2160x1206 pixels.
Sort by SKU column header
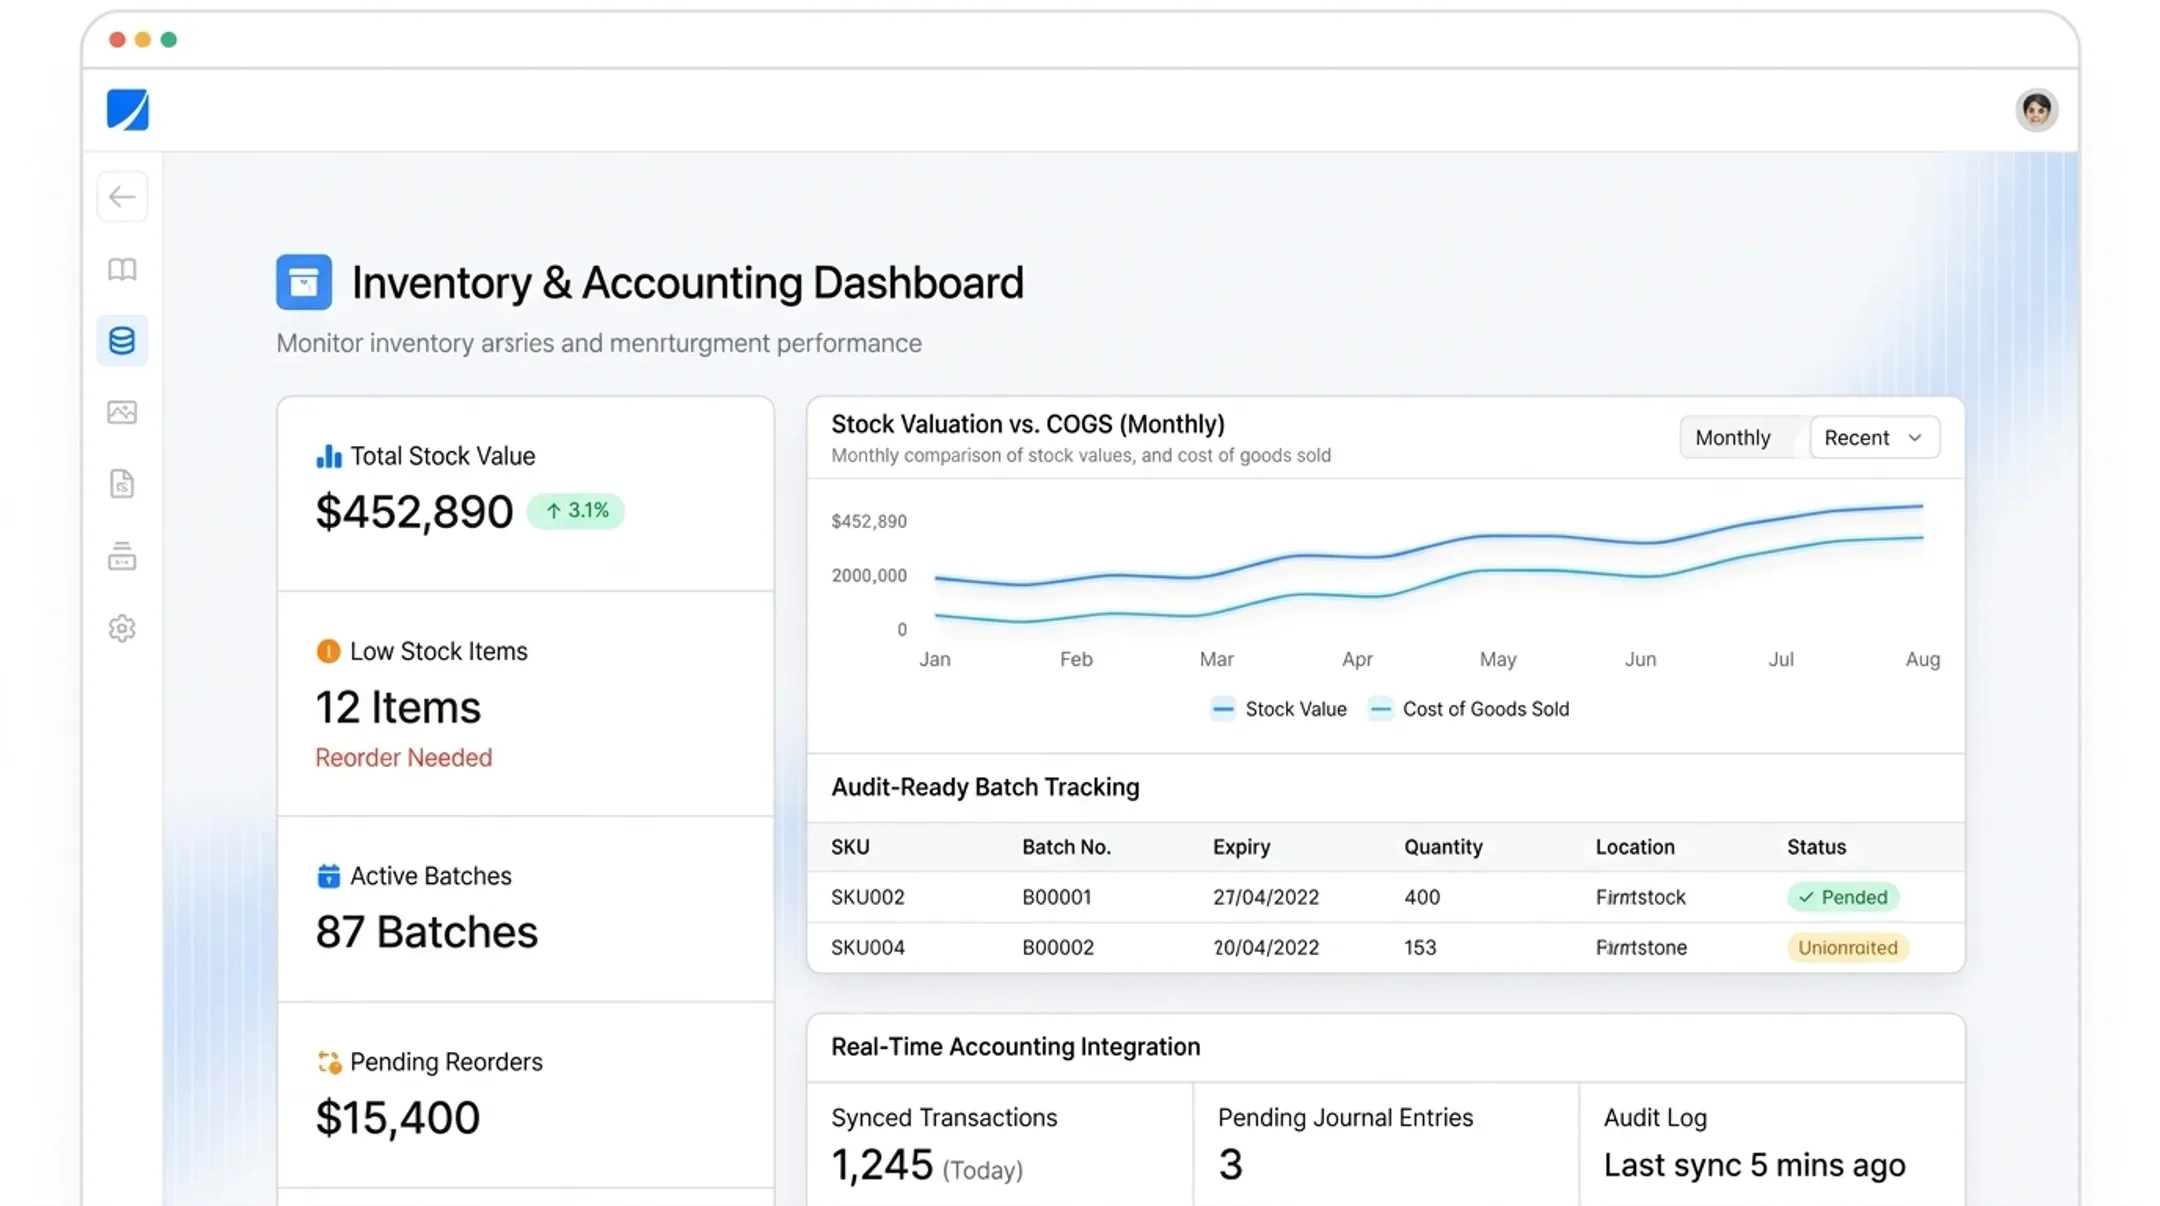click(850, 847)
